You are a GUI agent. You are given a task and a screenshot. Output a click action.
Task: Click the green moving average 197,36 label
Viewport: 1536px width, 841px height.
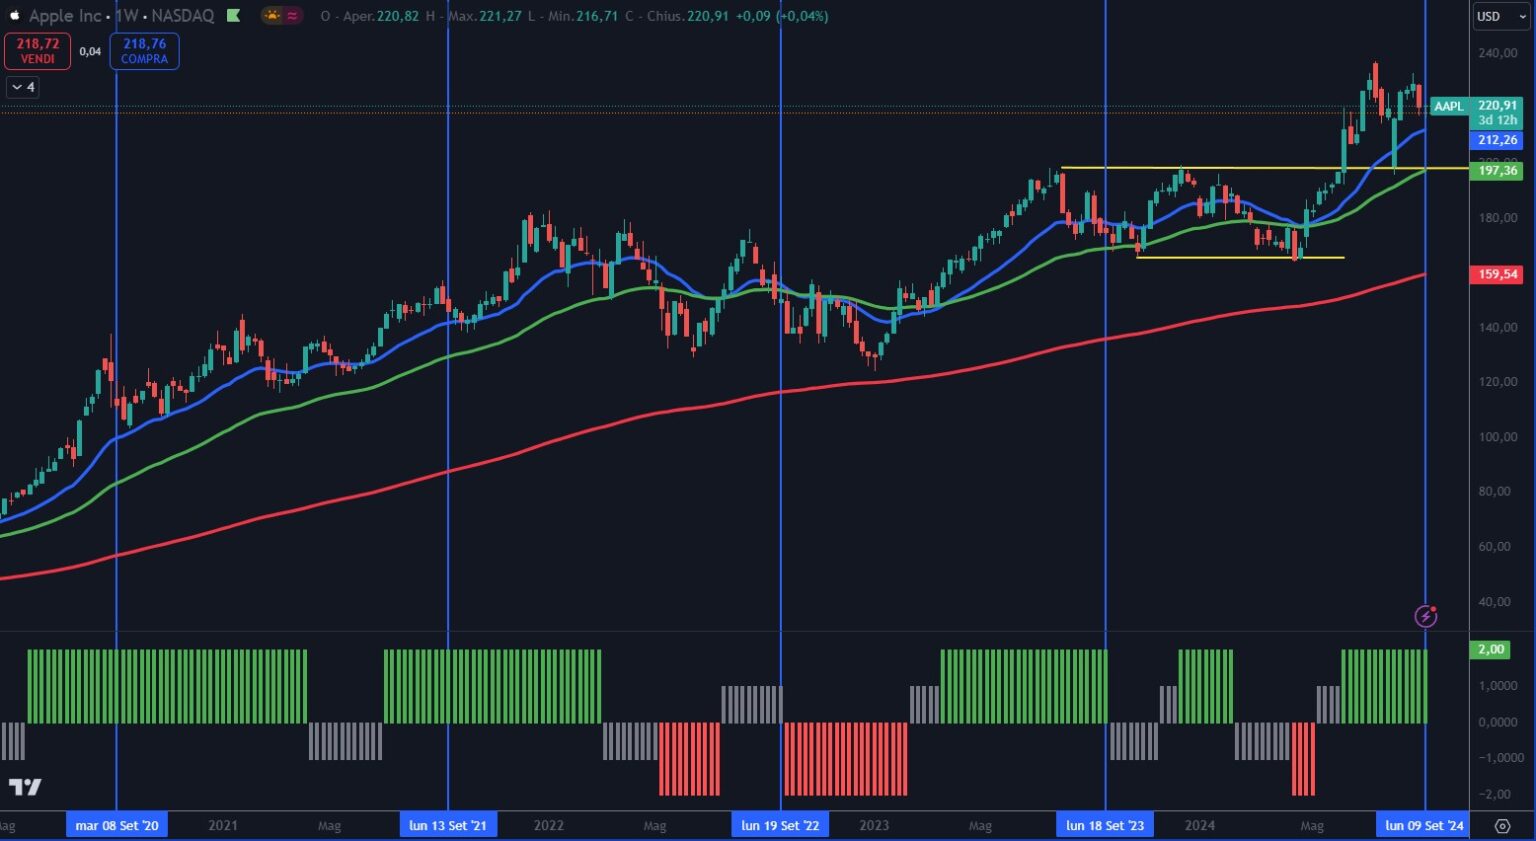point(1497,171)
